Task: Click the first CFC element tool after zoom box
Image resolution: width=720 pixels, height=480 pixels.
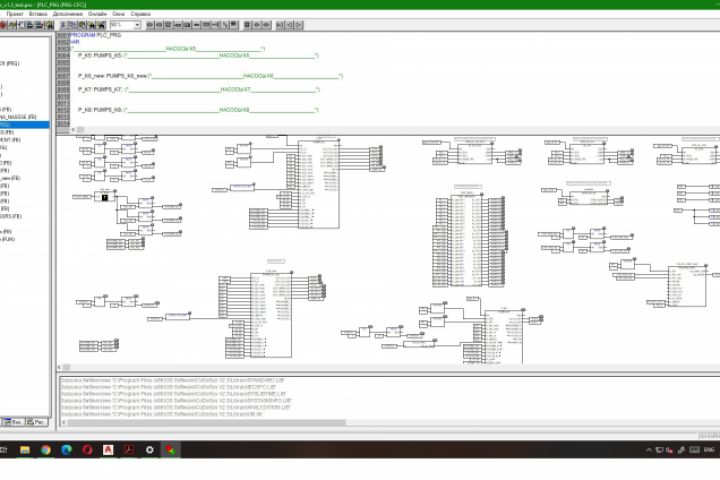Action: click(x=150, y=25)
